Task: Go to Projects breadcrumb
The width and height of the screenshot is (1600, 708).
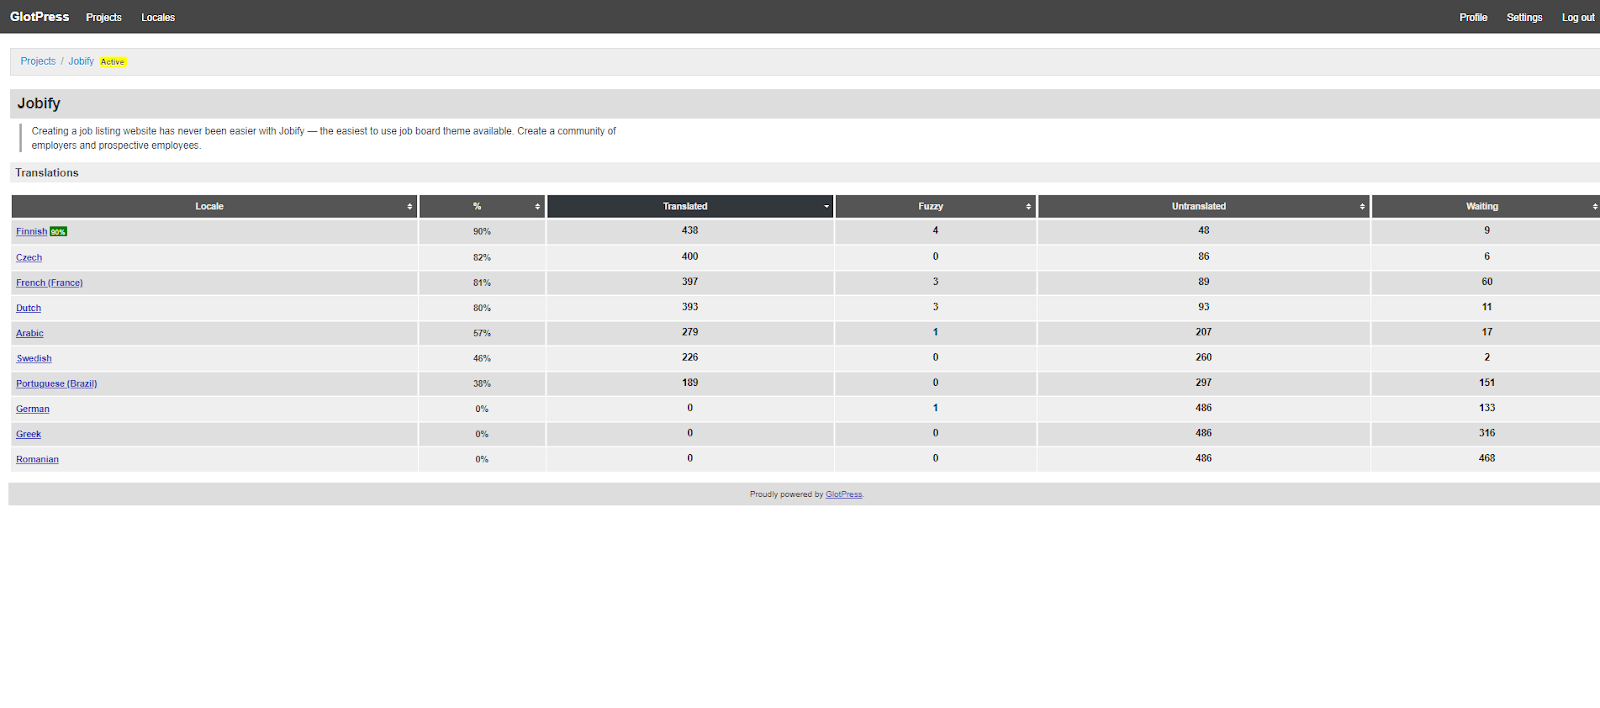Action: tap(38, 61)
